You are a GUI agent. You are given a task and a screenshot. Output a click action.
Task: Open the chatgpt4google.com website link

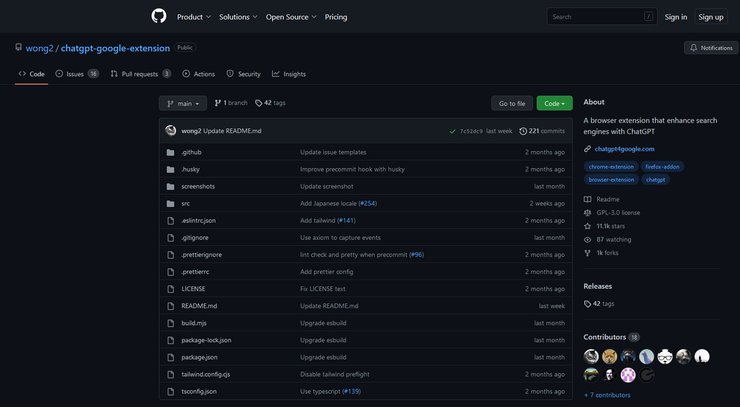coord(624,149)
